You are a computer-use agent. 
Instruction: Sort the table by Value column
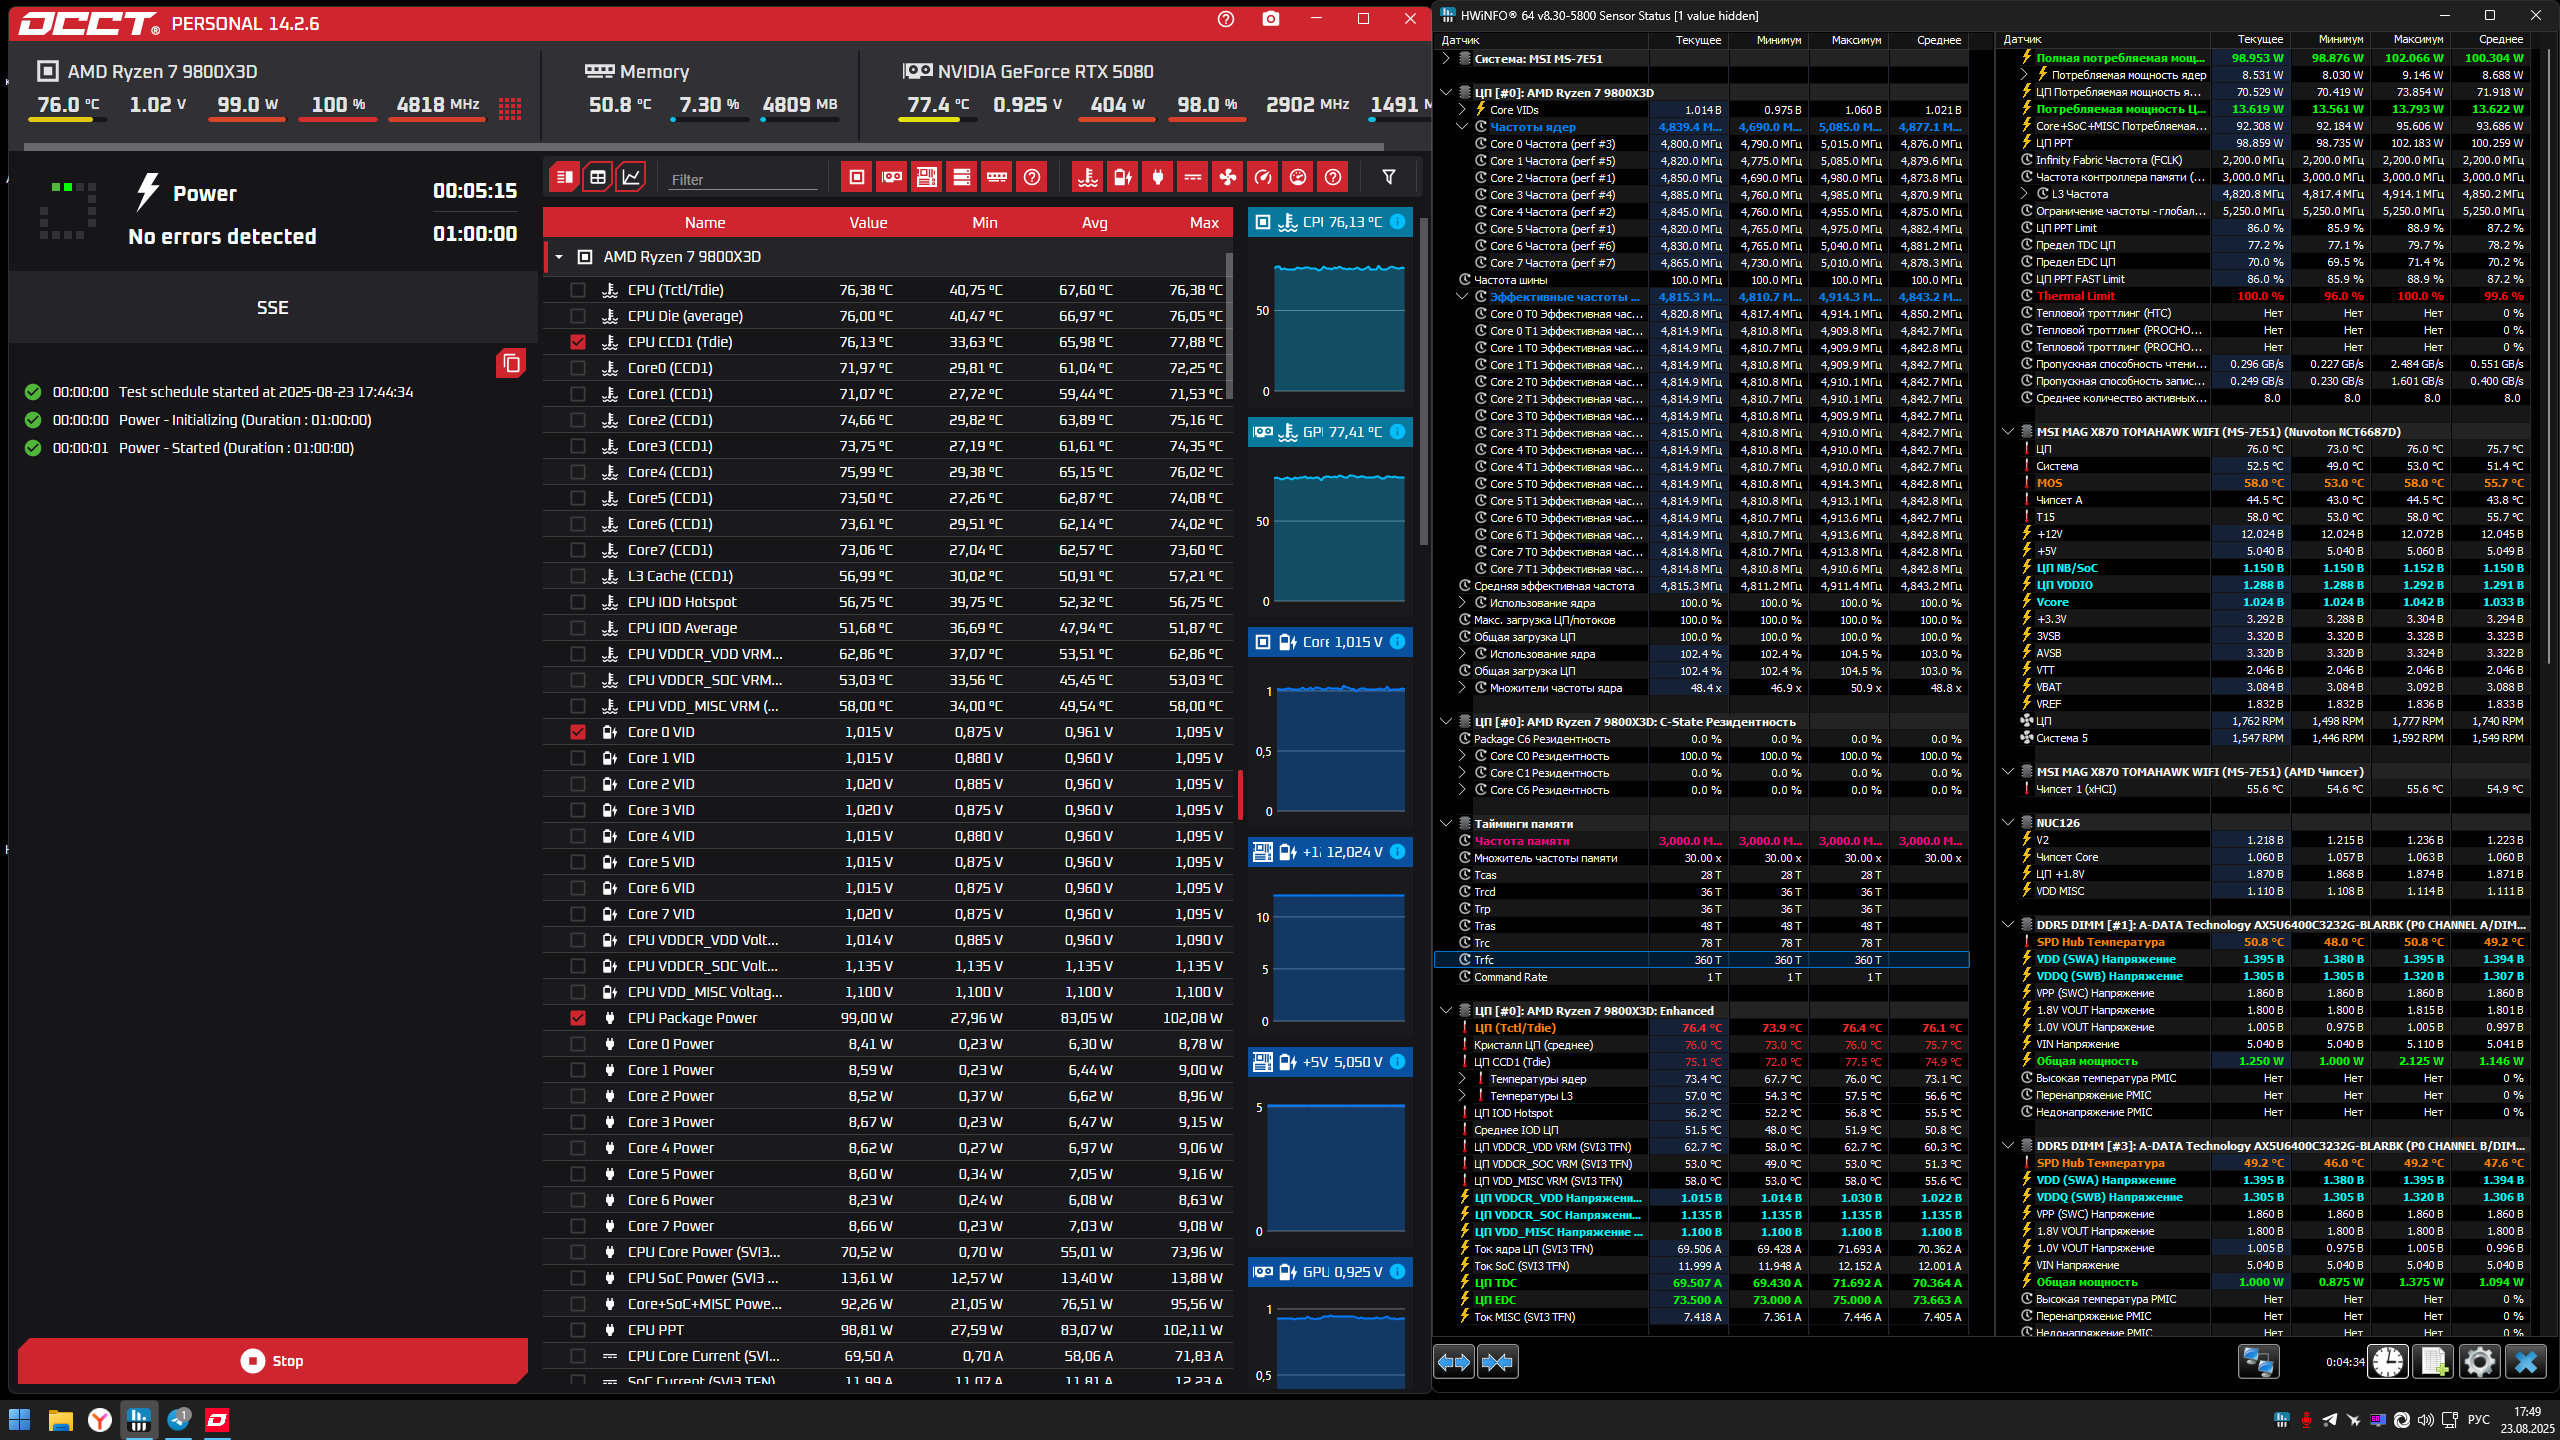coord(868,222)
